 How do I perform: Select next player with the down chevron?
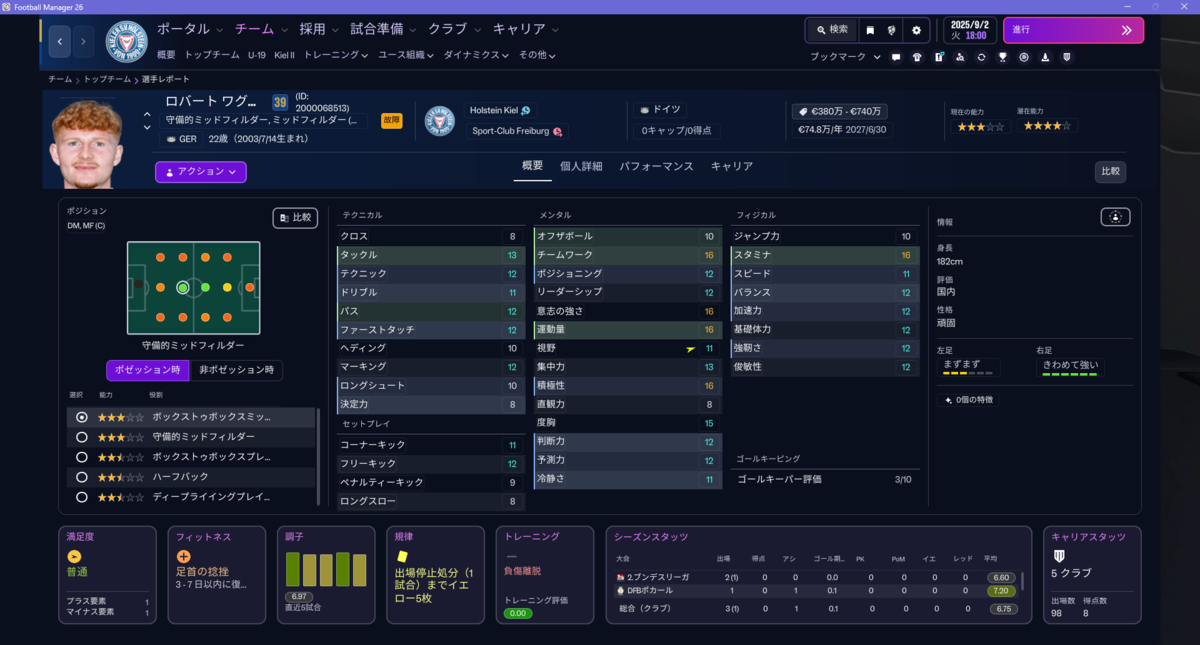click(148, 128)
